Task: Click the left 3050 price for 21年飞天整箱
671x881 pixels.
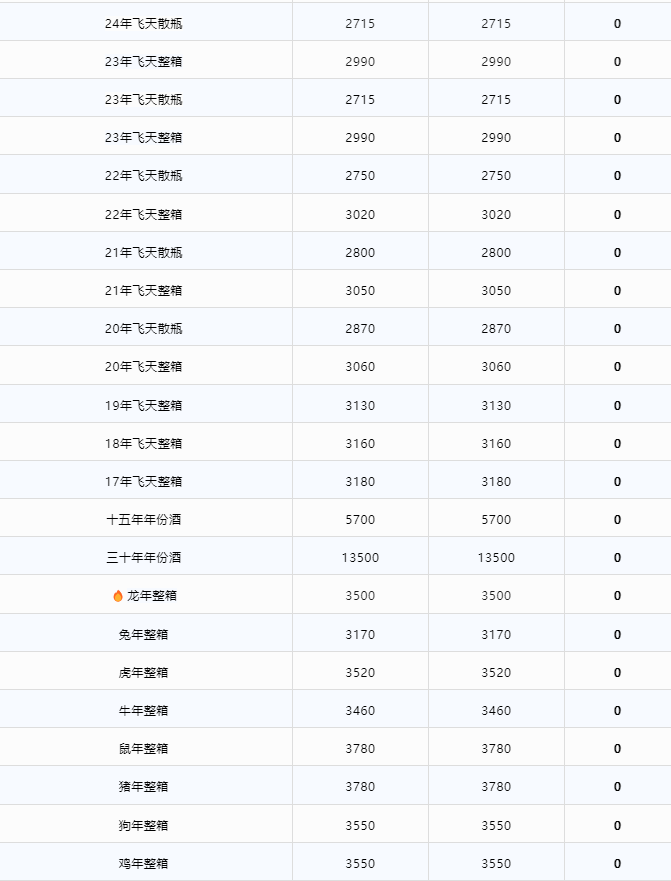Action: point(360,290)
